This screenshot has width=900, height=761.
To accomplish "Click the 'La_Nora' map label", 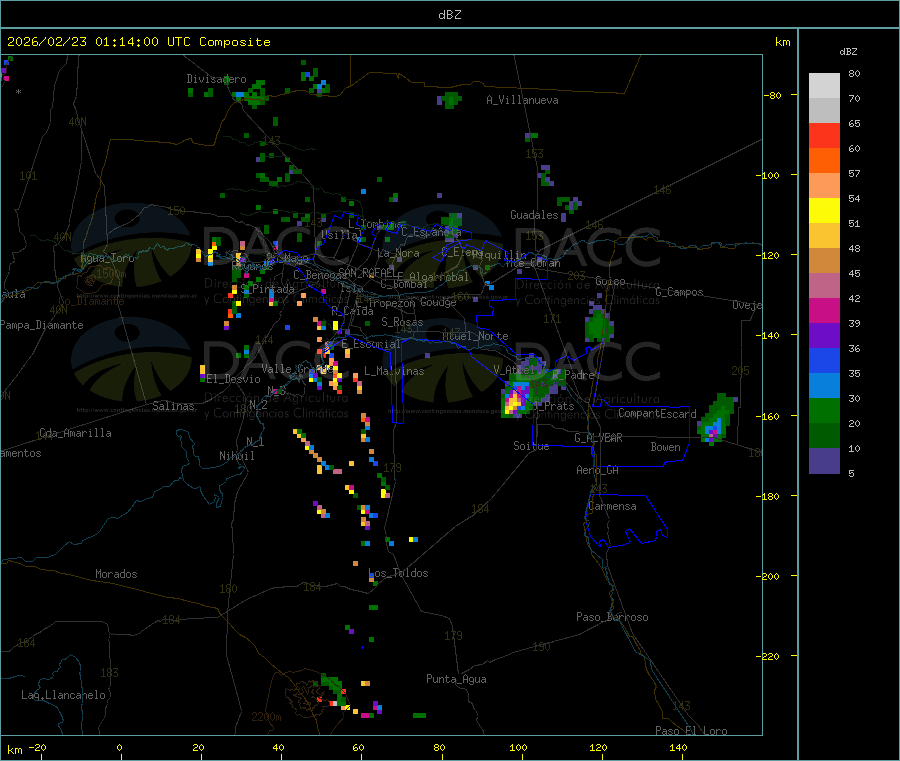I will click(x=398, y=253).
